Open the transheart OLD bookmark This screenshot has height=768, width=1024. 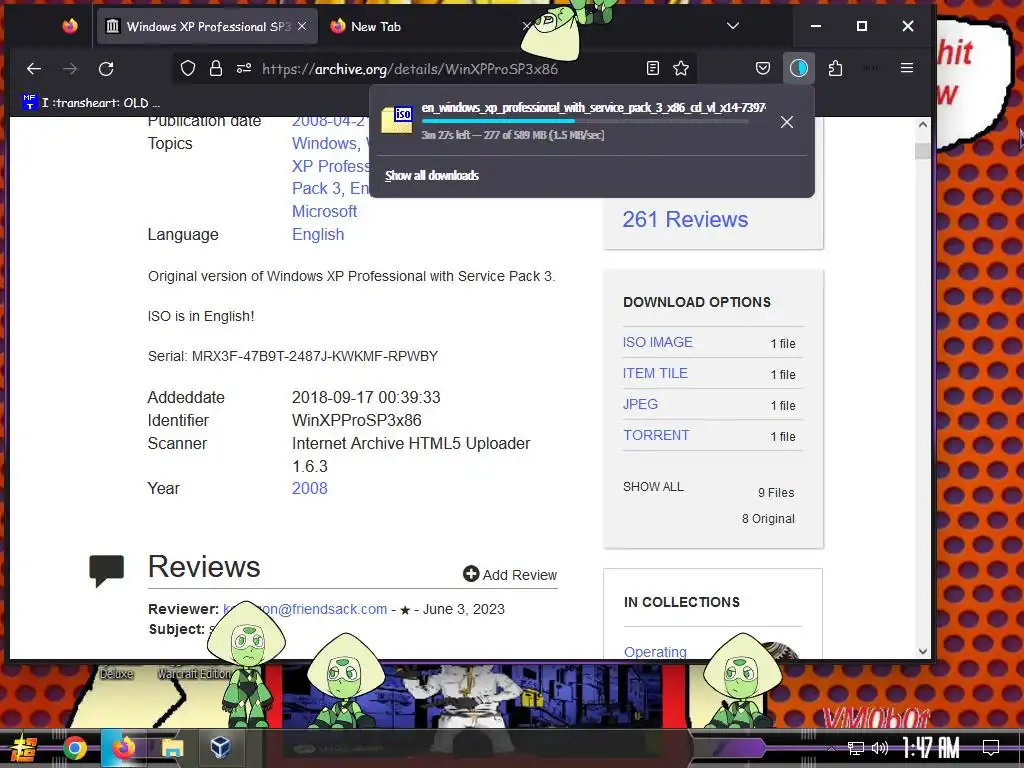tap(91, 103)
